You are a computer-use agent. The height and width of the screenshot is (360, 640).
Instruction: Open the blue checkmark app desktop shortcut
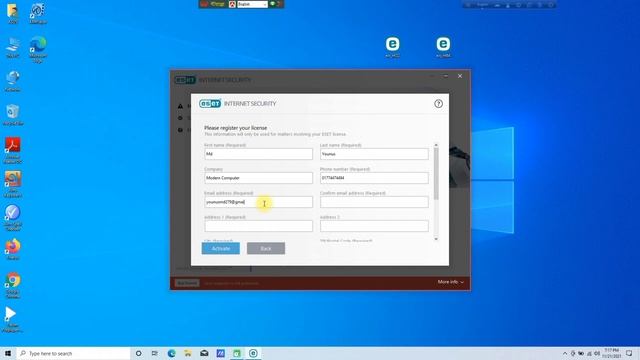(13, 217)
